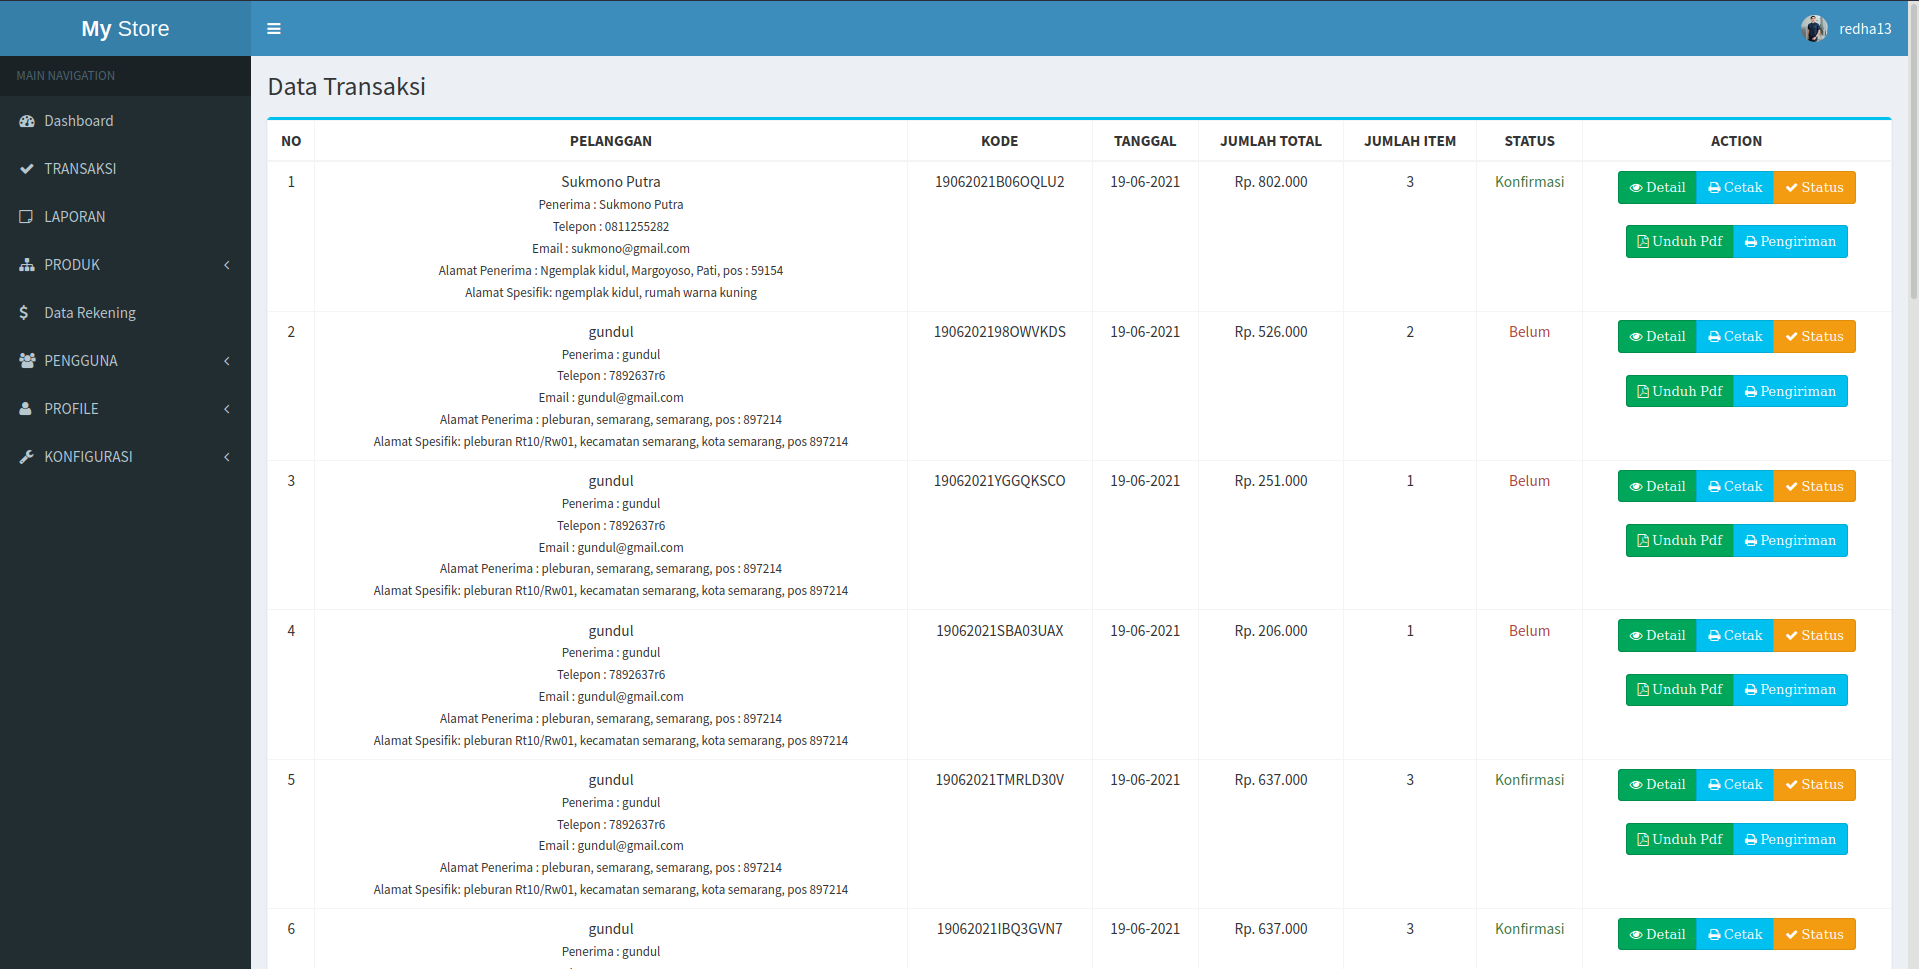1919x969 pixels.
Task: Toggle status for order 19062021YGGQKSCO
Action: [1814, 486]
